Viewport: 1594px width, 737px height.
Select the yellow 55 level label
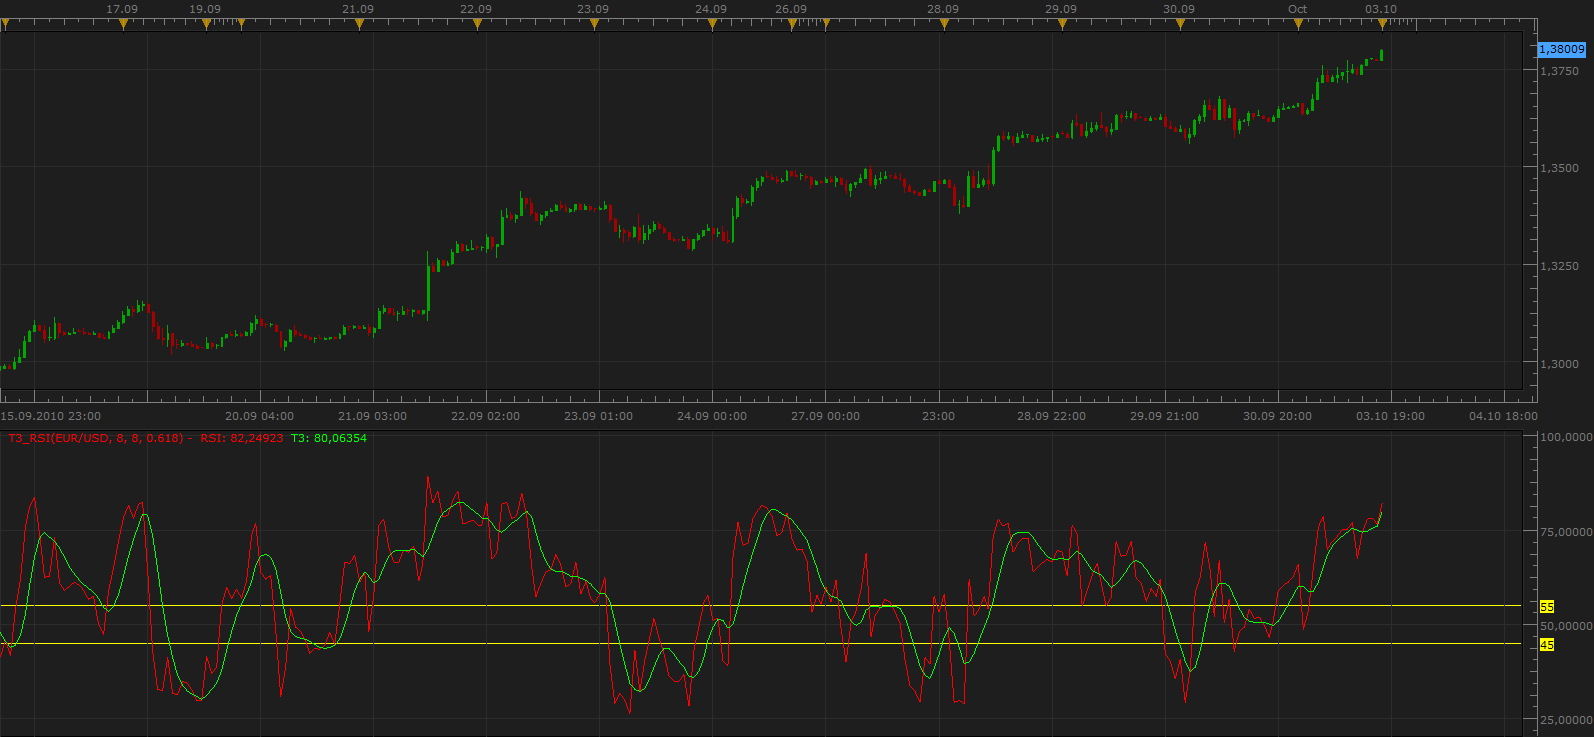[1547, 607]
